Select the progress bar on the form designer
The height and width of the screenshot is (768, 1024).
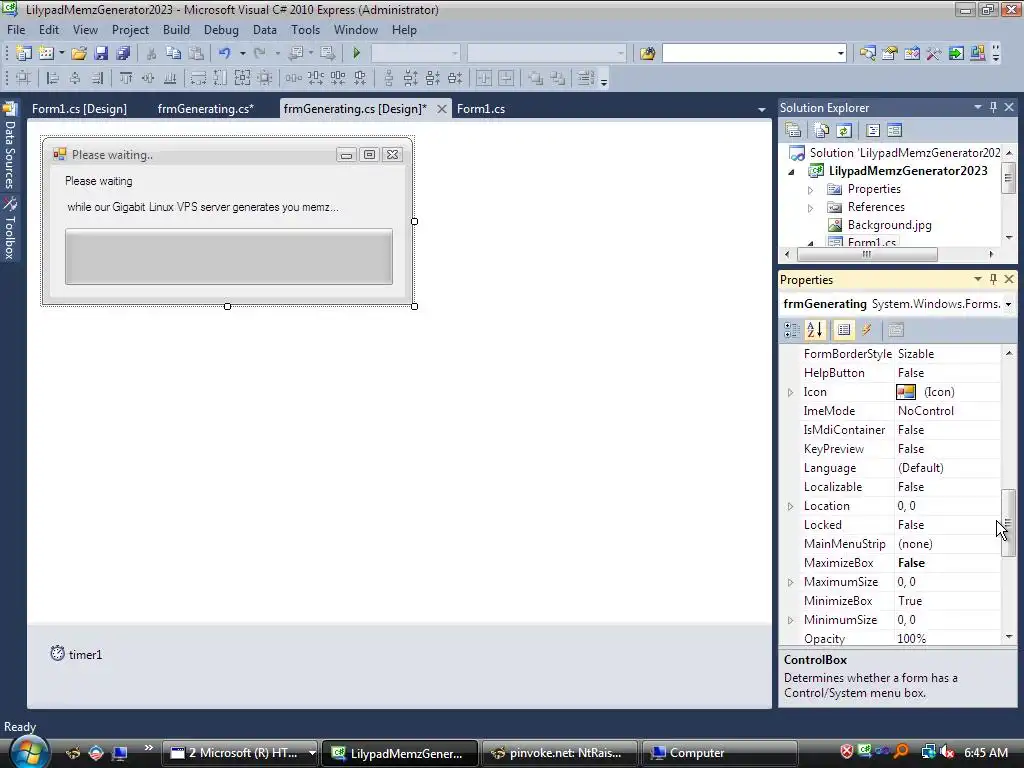(x=229, y=257)
